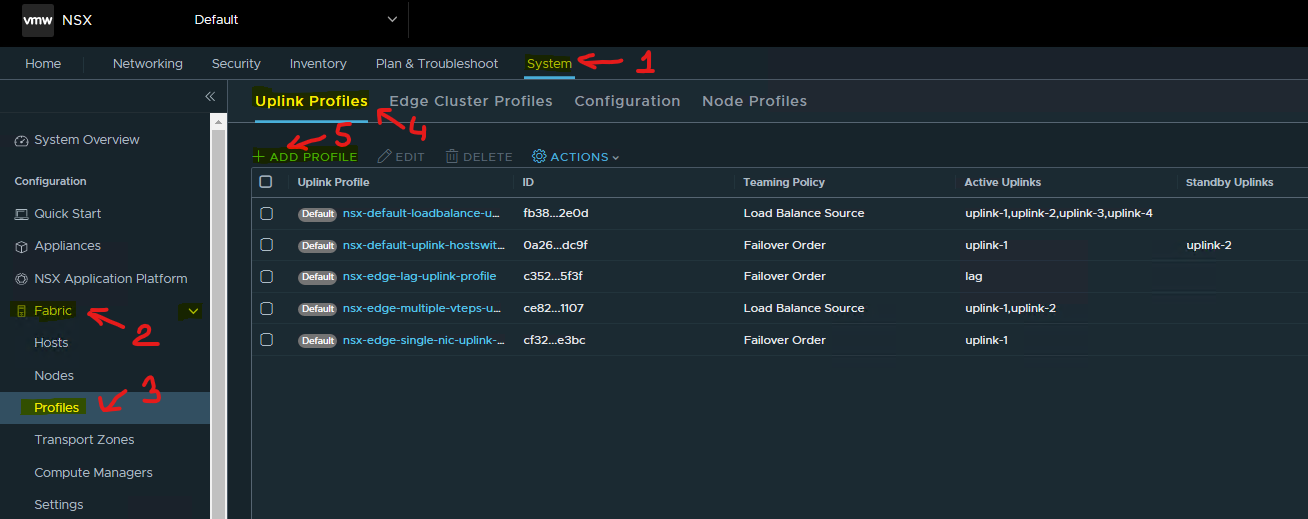Sort by ID column header
The height and width of the screenshot is (519, 1308).
(x=528, y=182)
